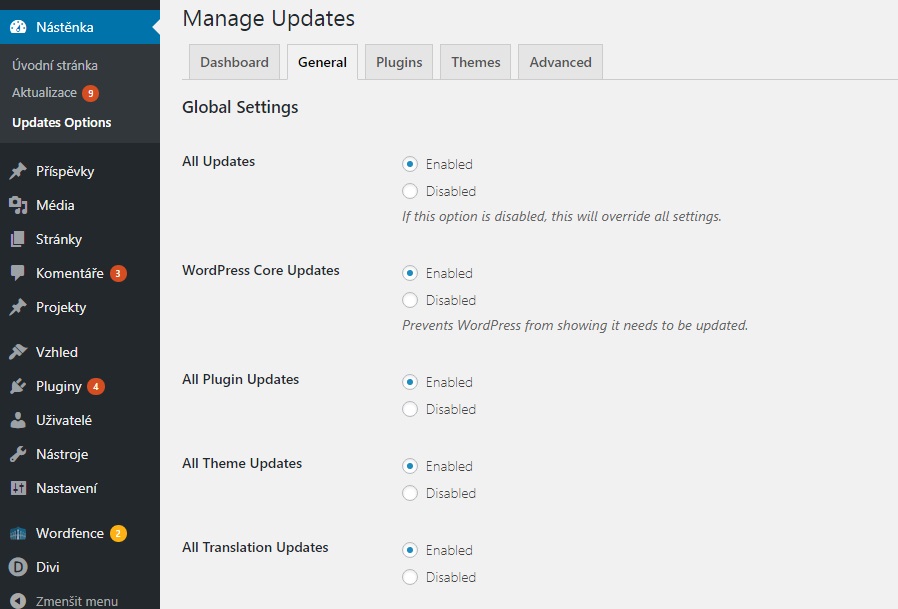
Task: Open the Plugins tab
Action: pyautogui.click(x=399, y=62)
